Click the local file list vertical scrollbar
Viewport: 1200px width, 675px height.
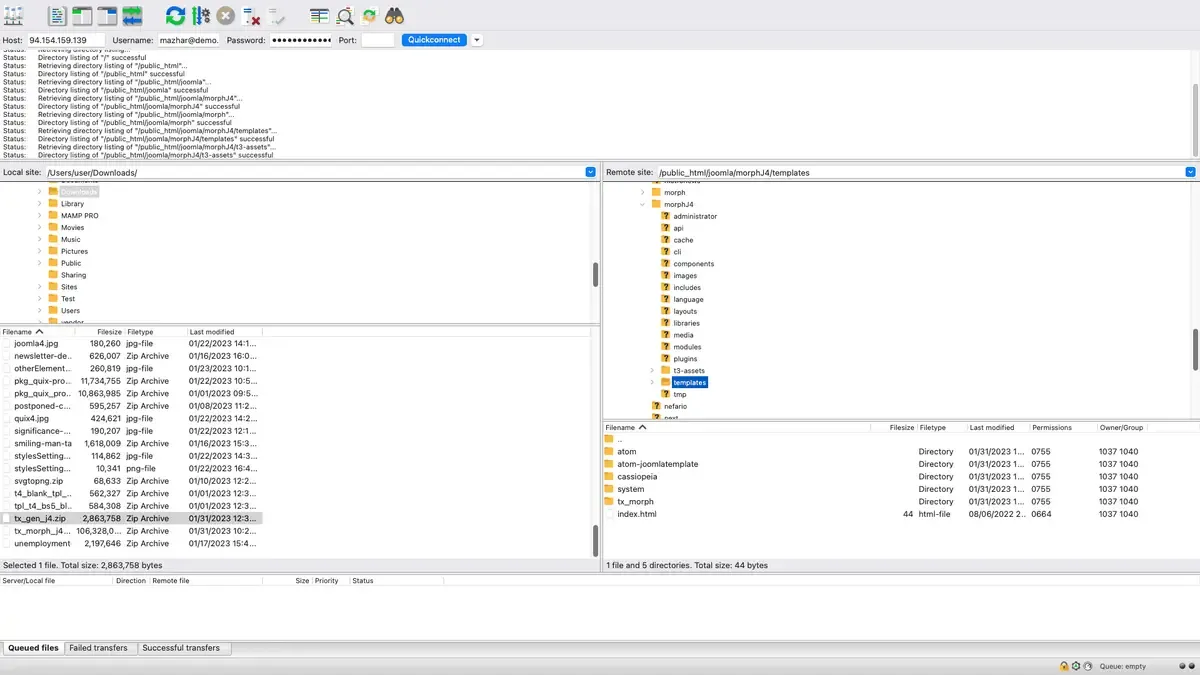pos(596,541)
